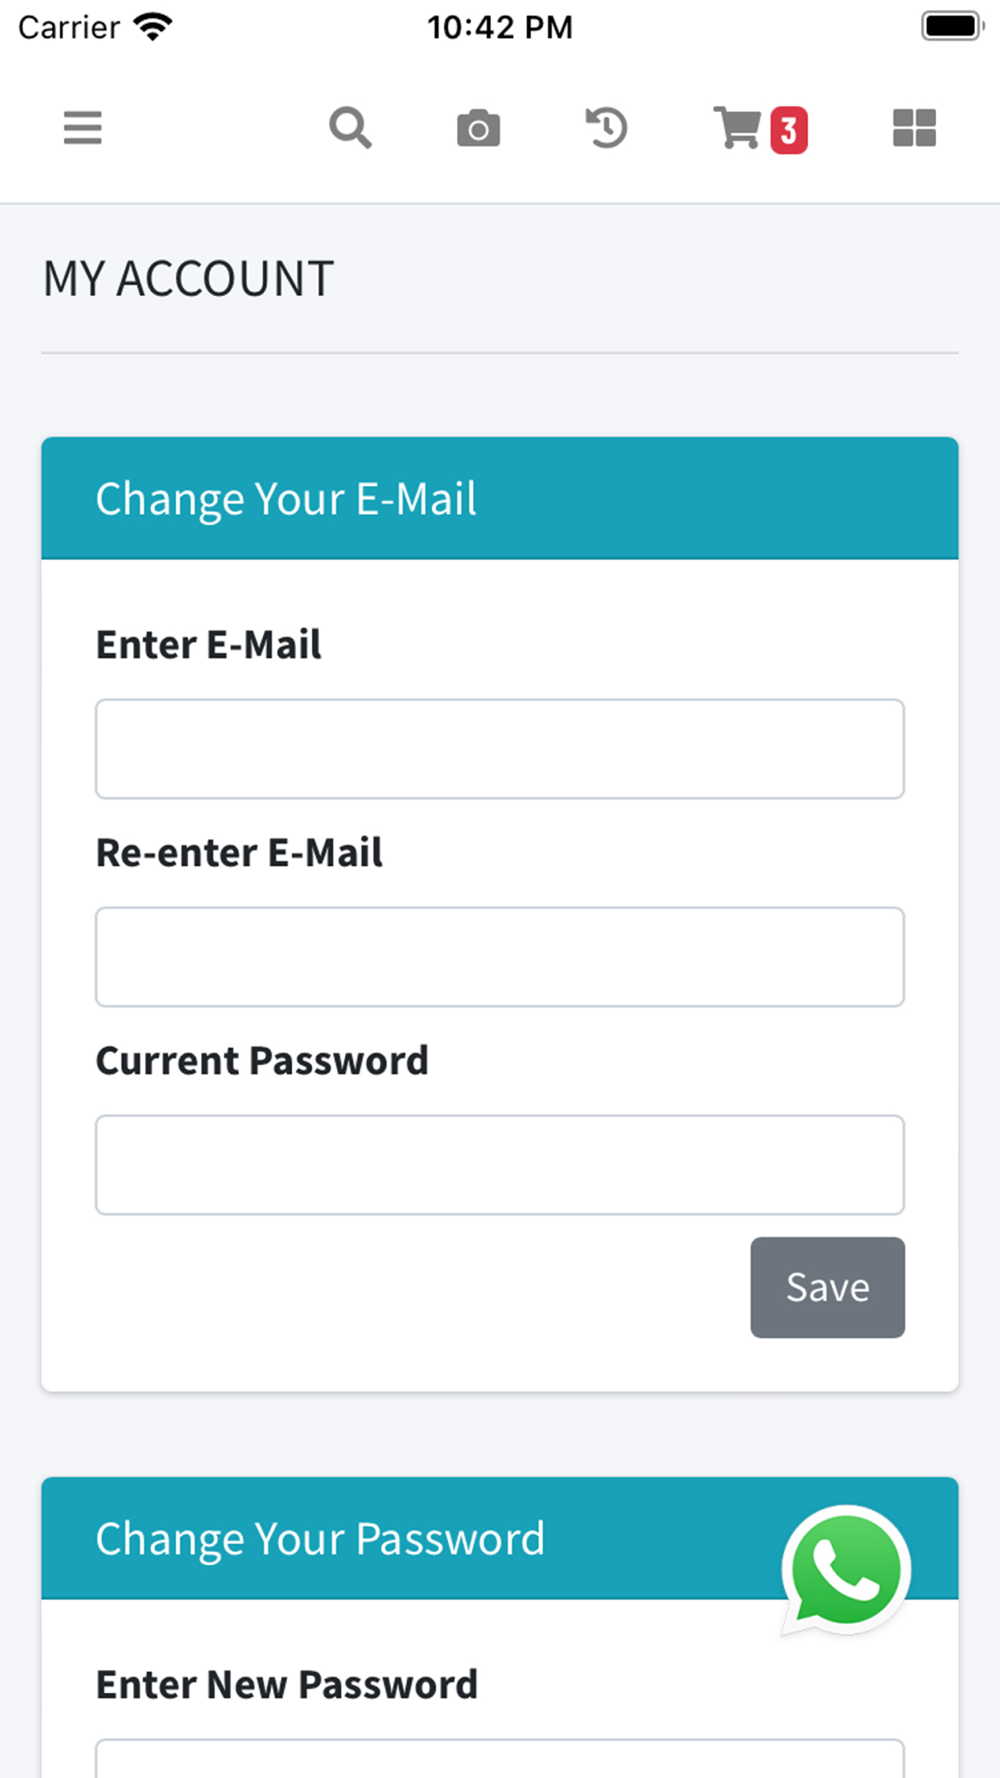
Task: Tap the battery icon in status bar
Action: [953, 26]
